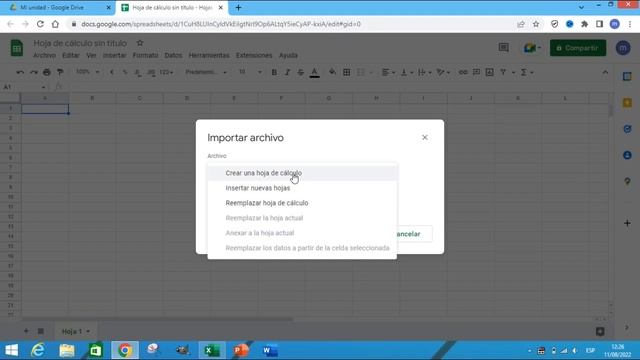
Task: Click the insert comment icon
Action: click(476, 72)
